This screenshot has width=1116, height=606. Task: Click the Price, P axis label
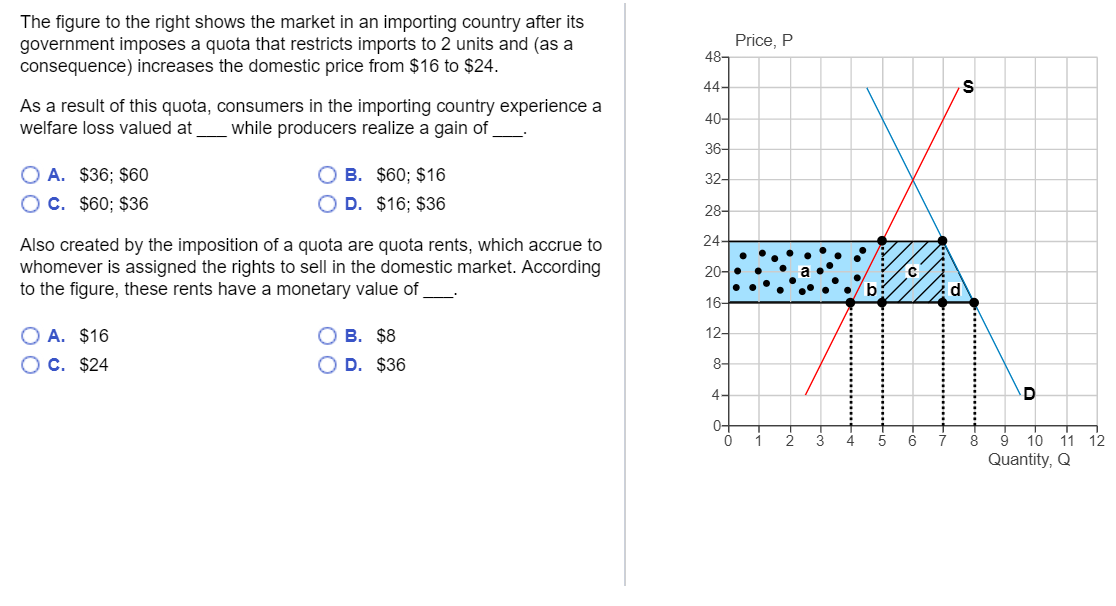[763, 39]
